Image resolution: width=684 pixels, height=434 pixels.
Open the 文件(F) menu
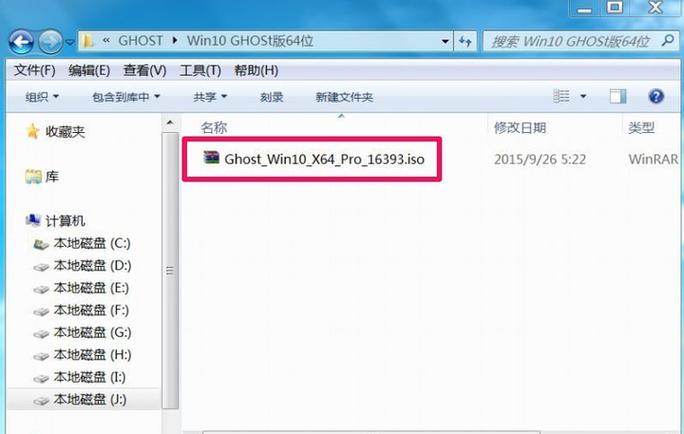coord(34,70)
